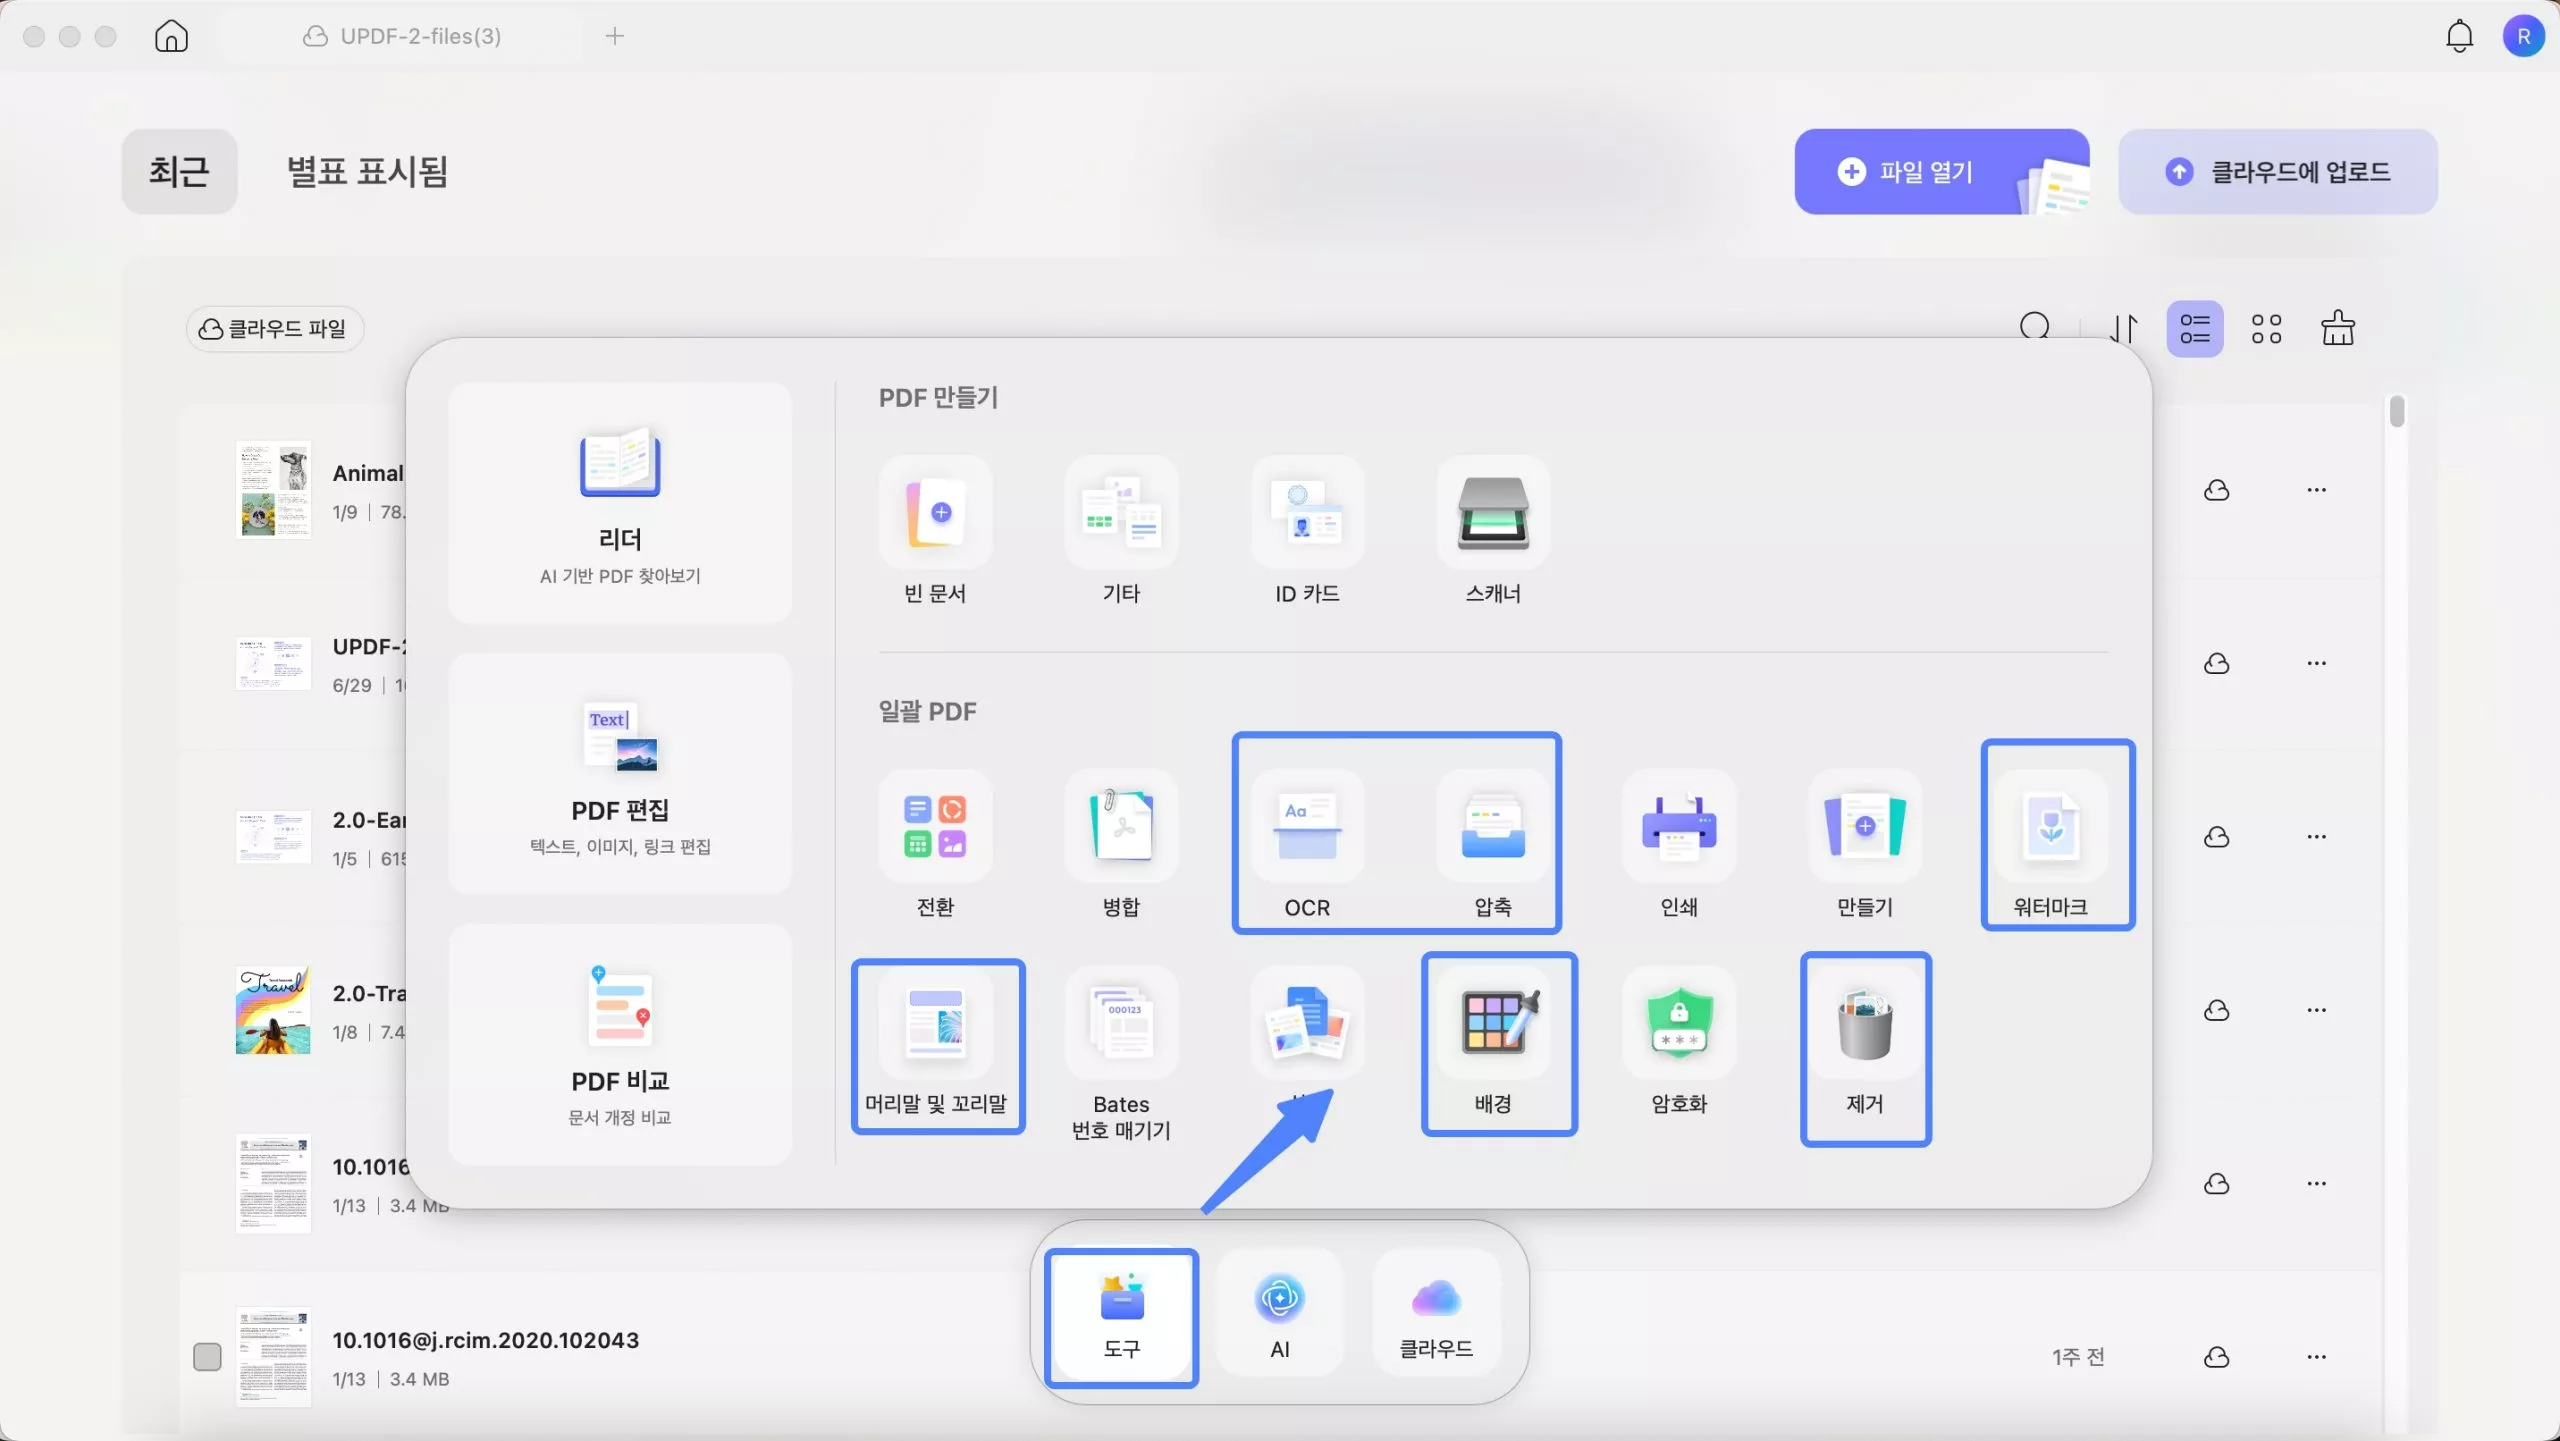2560x1441 pixels.
Task: Open more options for the Animal file
Action: [x=2316, y=490]
